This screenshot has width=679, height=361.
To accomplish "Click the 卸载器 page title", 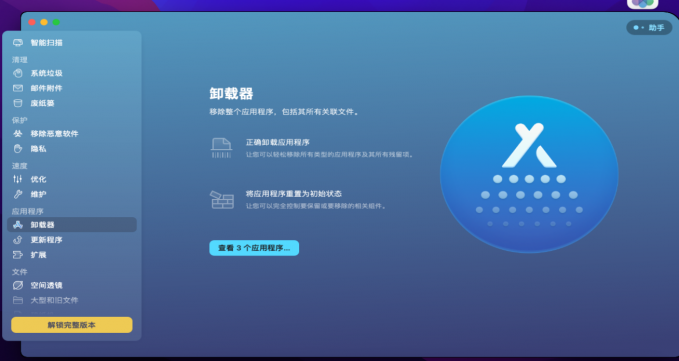I will pyautogui.click(x=231, y=93).
